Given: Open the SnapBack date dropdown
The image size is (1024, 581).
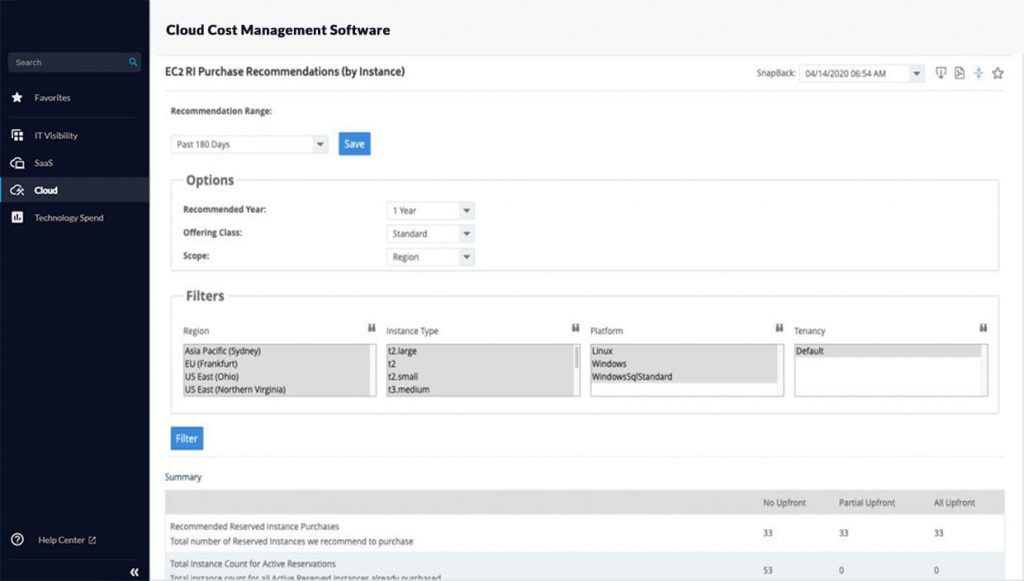Looking at the screenshot, I should coord(916,72).
